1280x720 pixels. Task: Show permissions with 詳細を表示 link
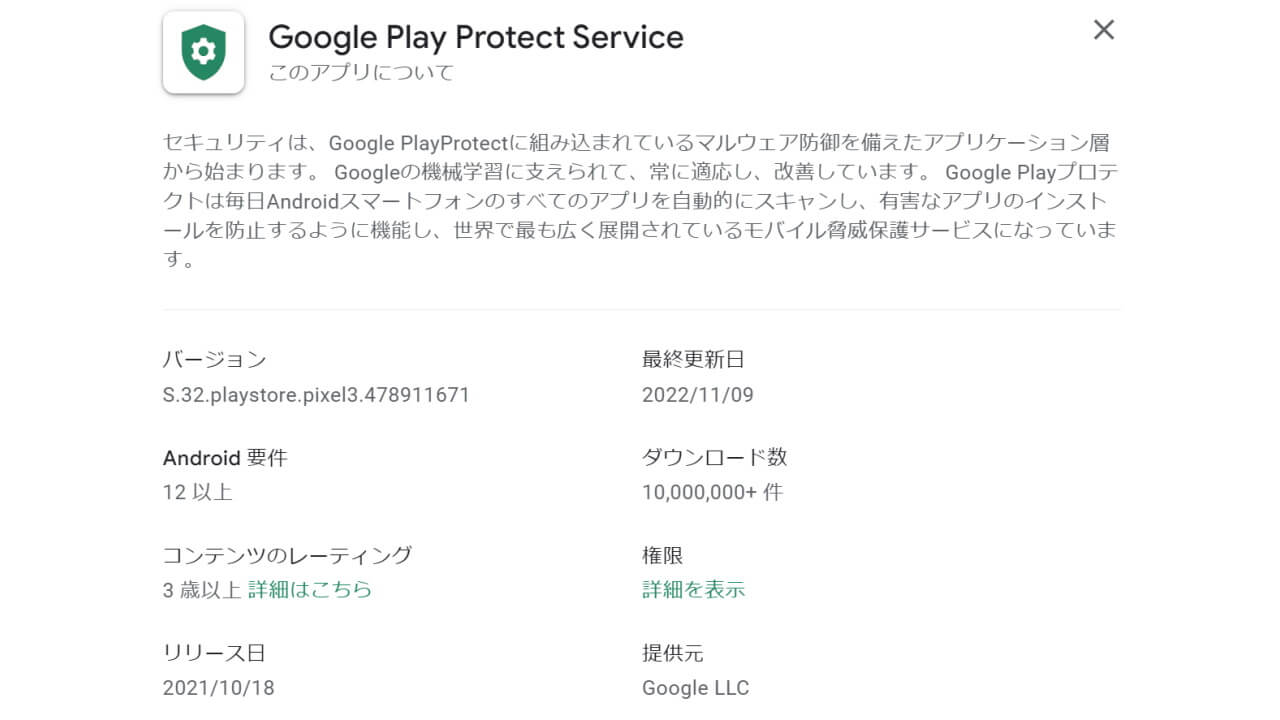pyautogui.click(x=692, y=590)
